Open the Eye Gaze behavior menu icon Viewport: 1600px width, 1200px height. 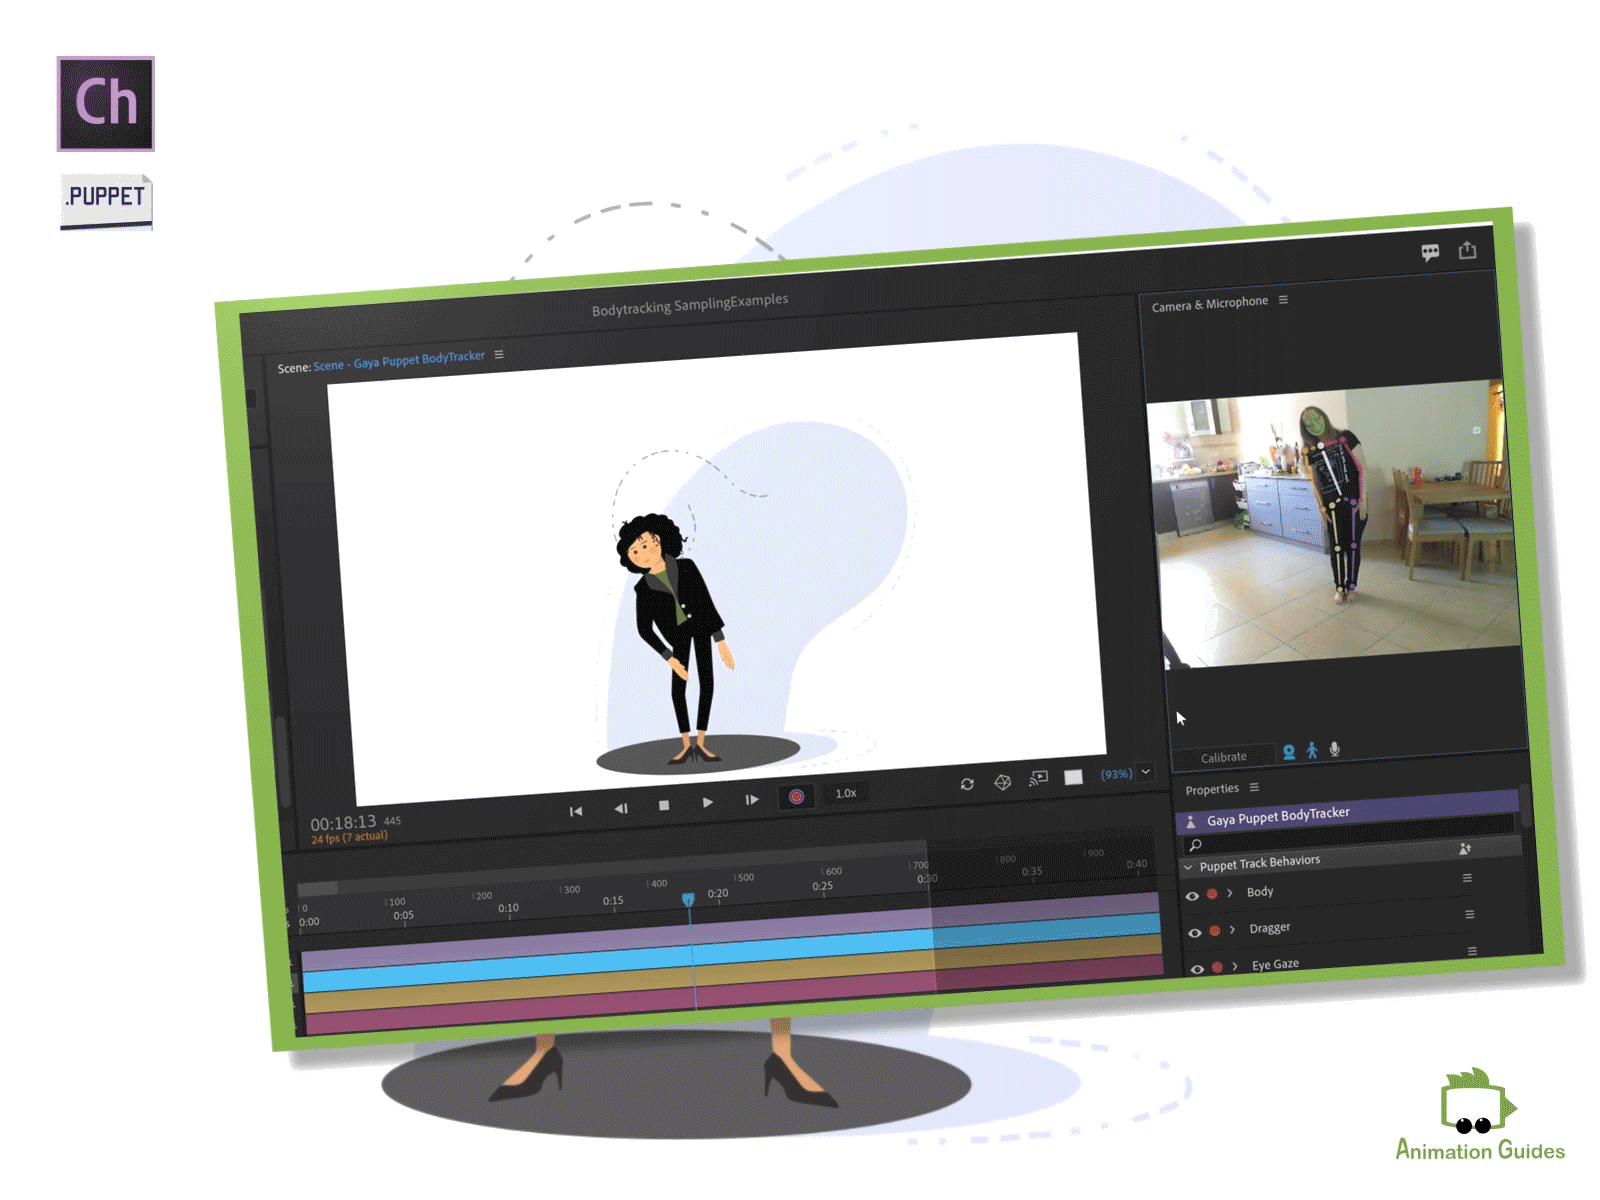(x=1472, y=951)
